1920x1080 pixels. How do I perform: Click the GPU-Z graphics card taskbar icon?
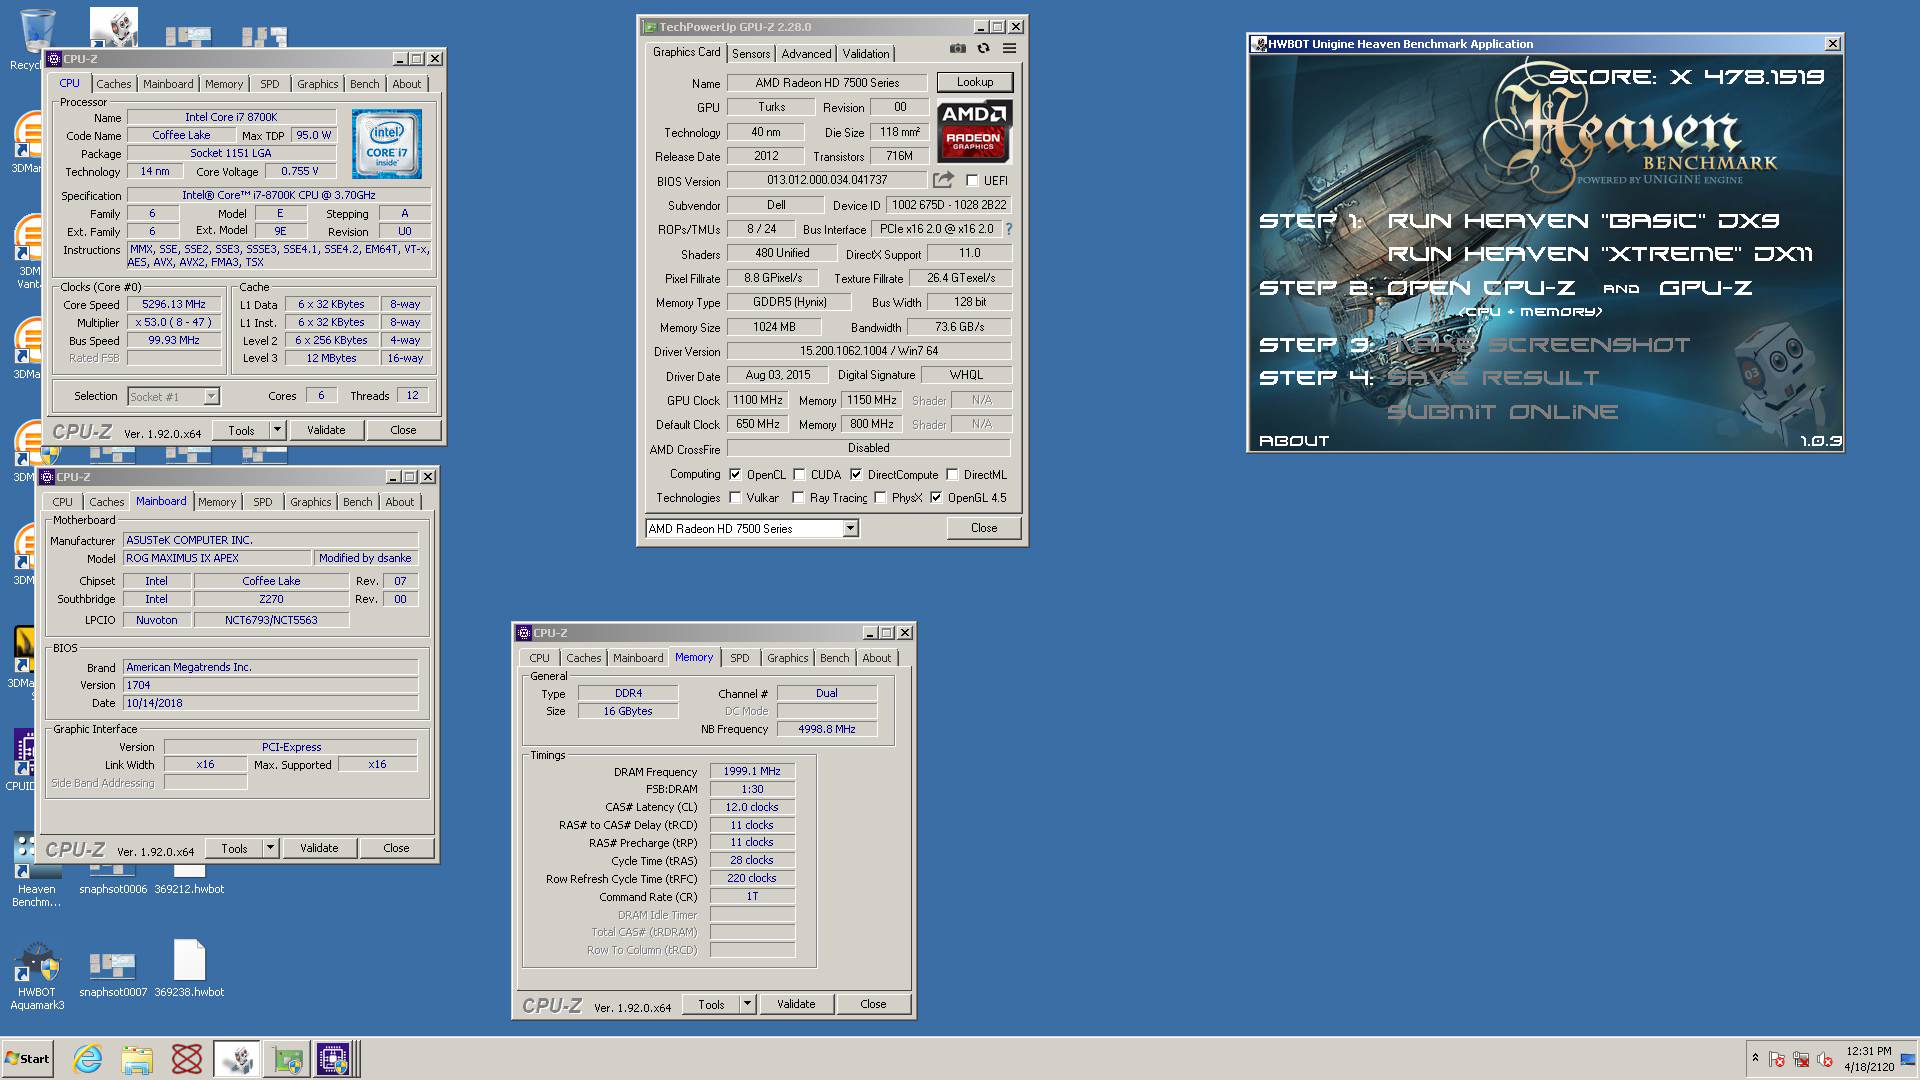click(287, 1059)
